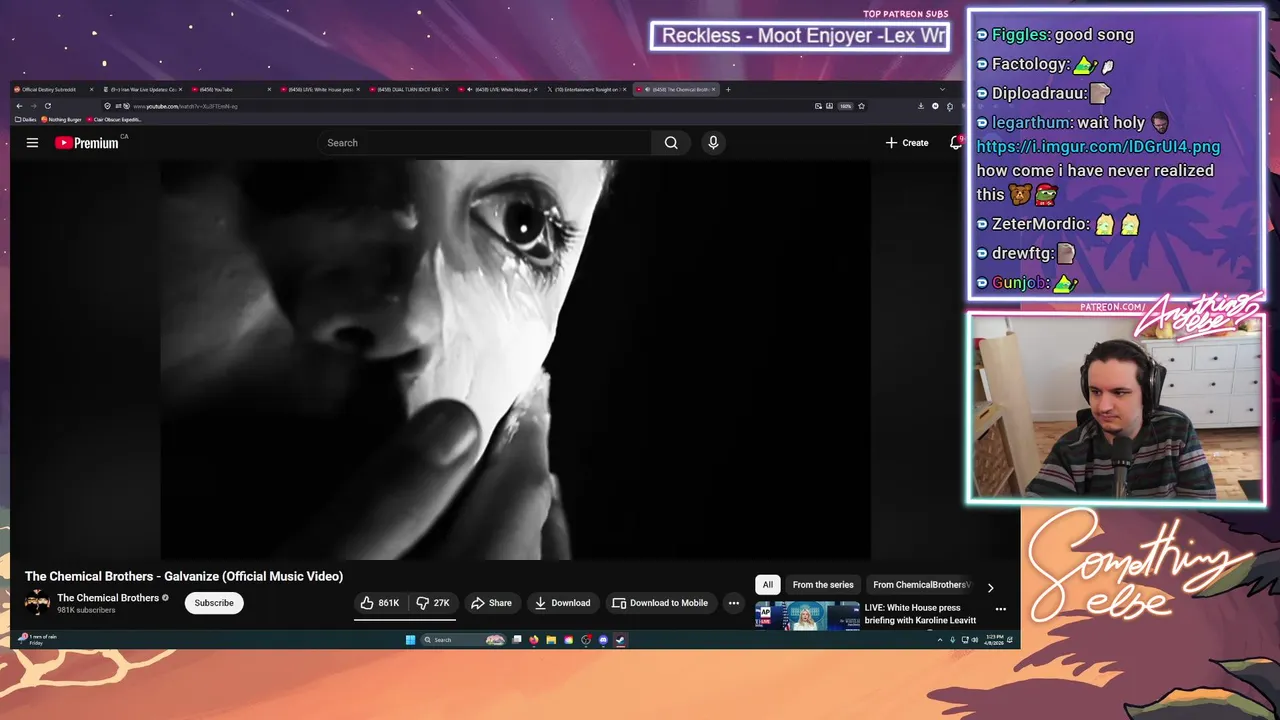Image resolution: width=1280 pixels, height=720 pixels.
Task: Open more actions ellipsis under the video
Action: (734, 603)
